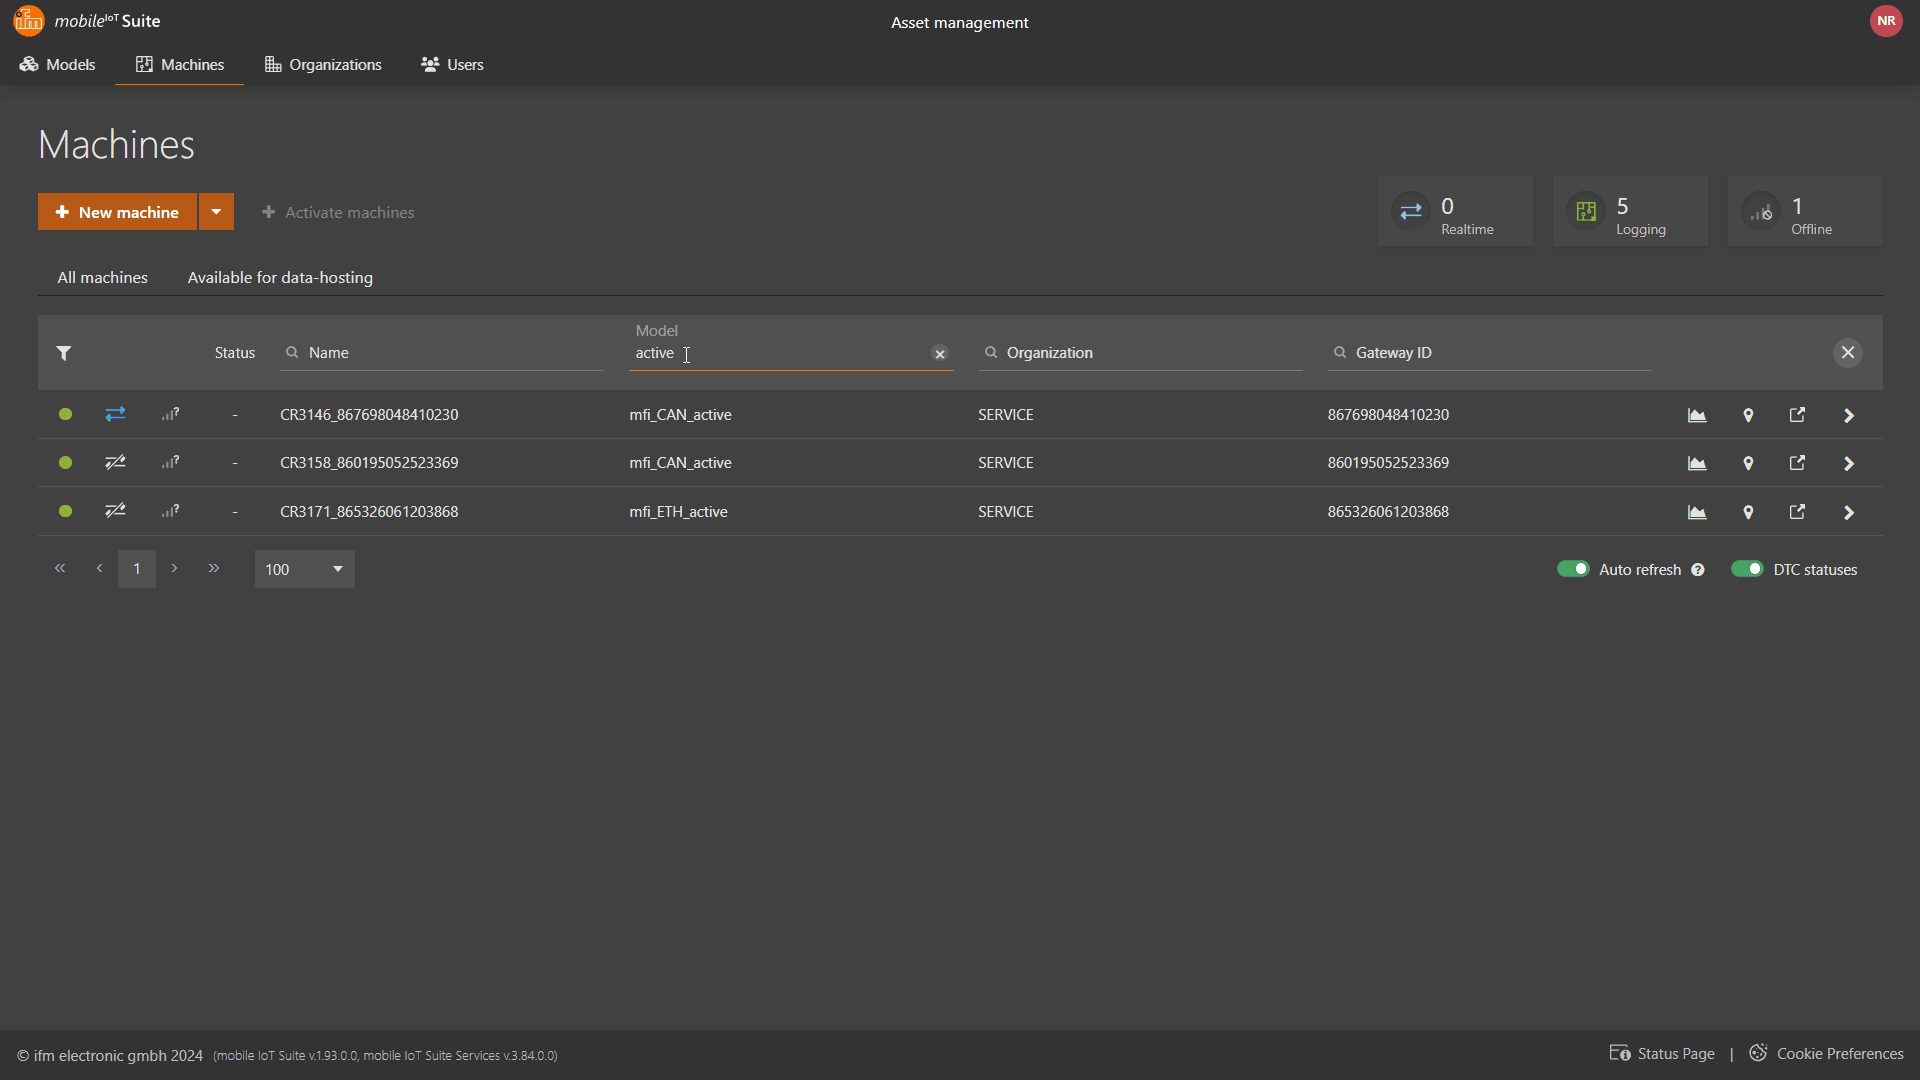Disable the Auto refresh toggle

tap(1573, 569)
